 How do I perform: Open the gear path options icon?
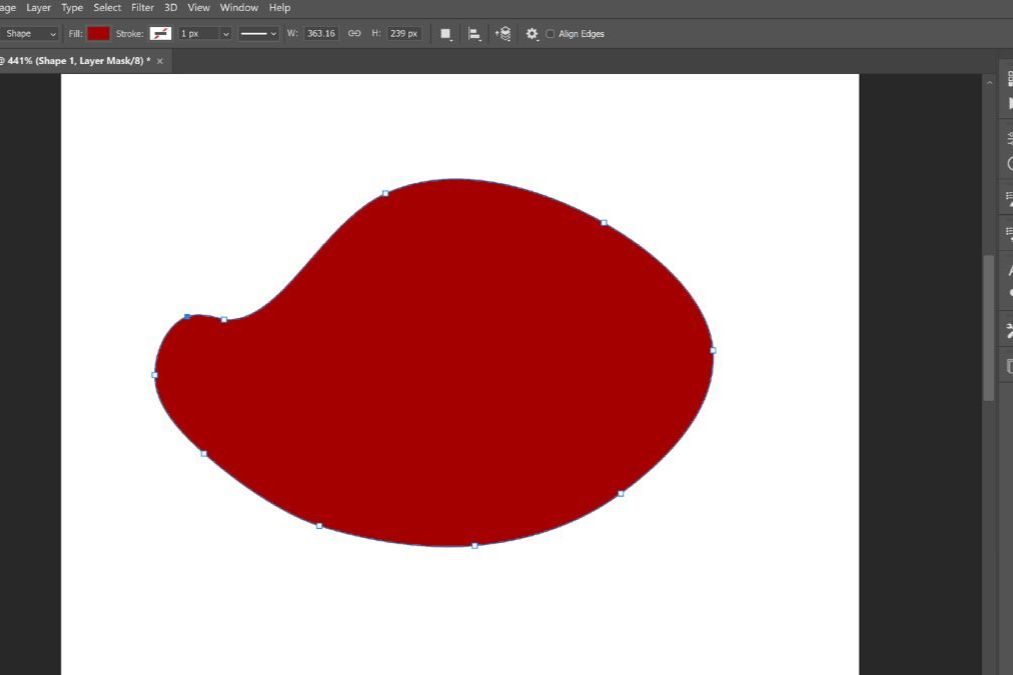tap(532, 34)
